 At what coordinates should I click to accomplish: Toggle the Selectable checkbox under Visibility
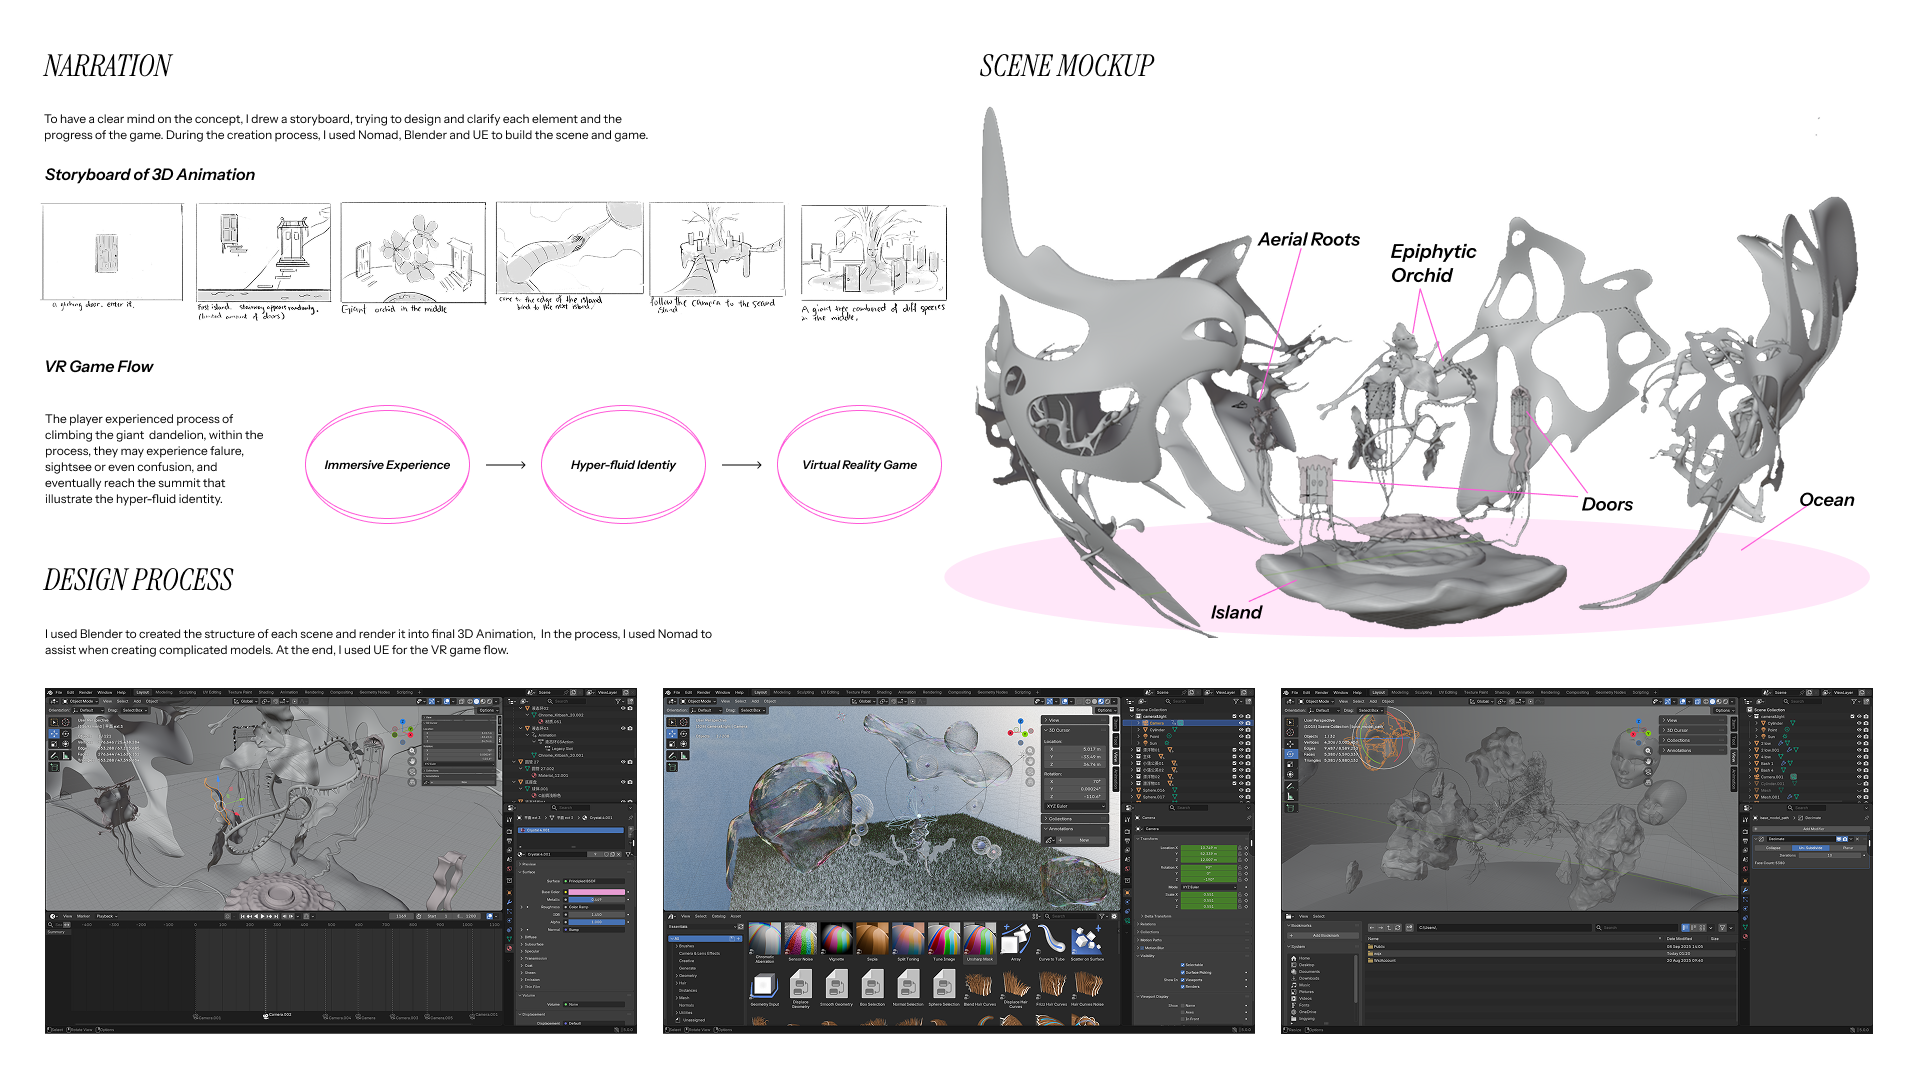[1182, 965]
